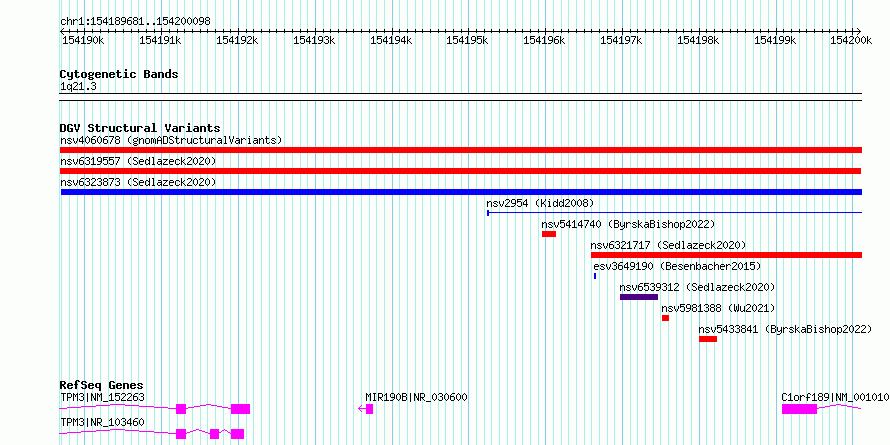Click the nsv5433841 (ByrskaBishop2022) label

point(785,329)
